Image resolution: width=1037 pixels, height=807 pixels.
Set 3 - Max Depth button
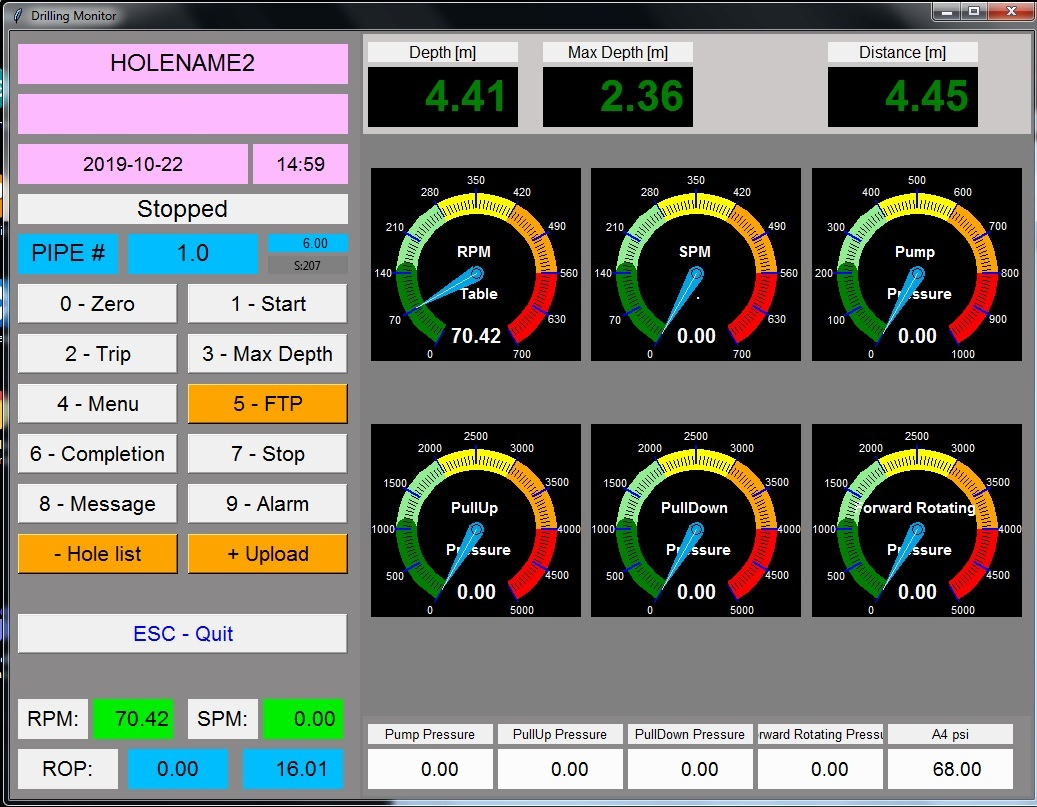[x=267, y=354]
